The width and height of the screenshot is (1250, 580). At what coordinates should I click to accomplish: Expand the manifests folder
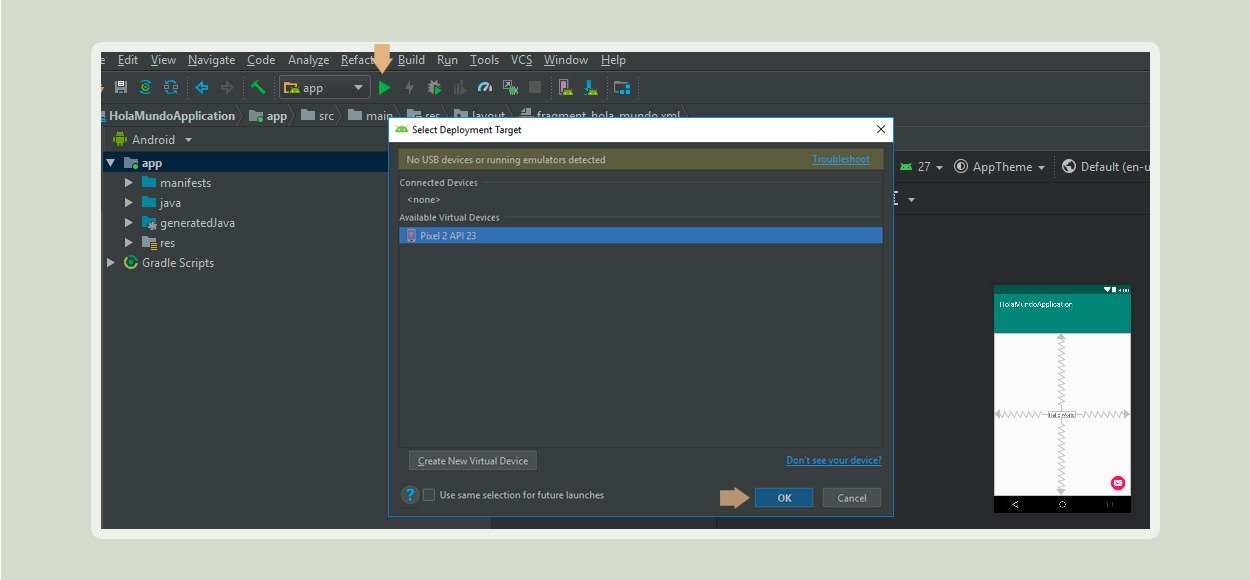pos(128,183)
